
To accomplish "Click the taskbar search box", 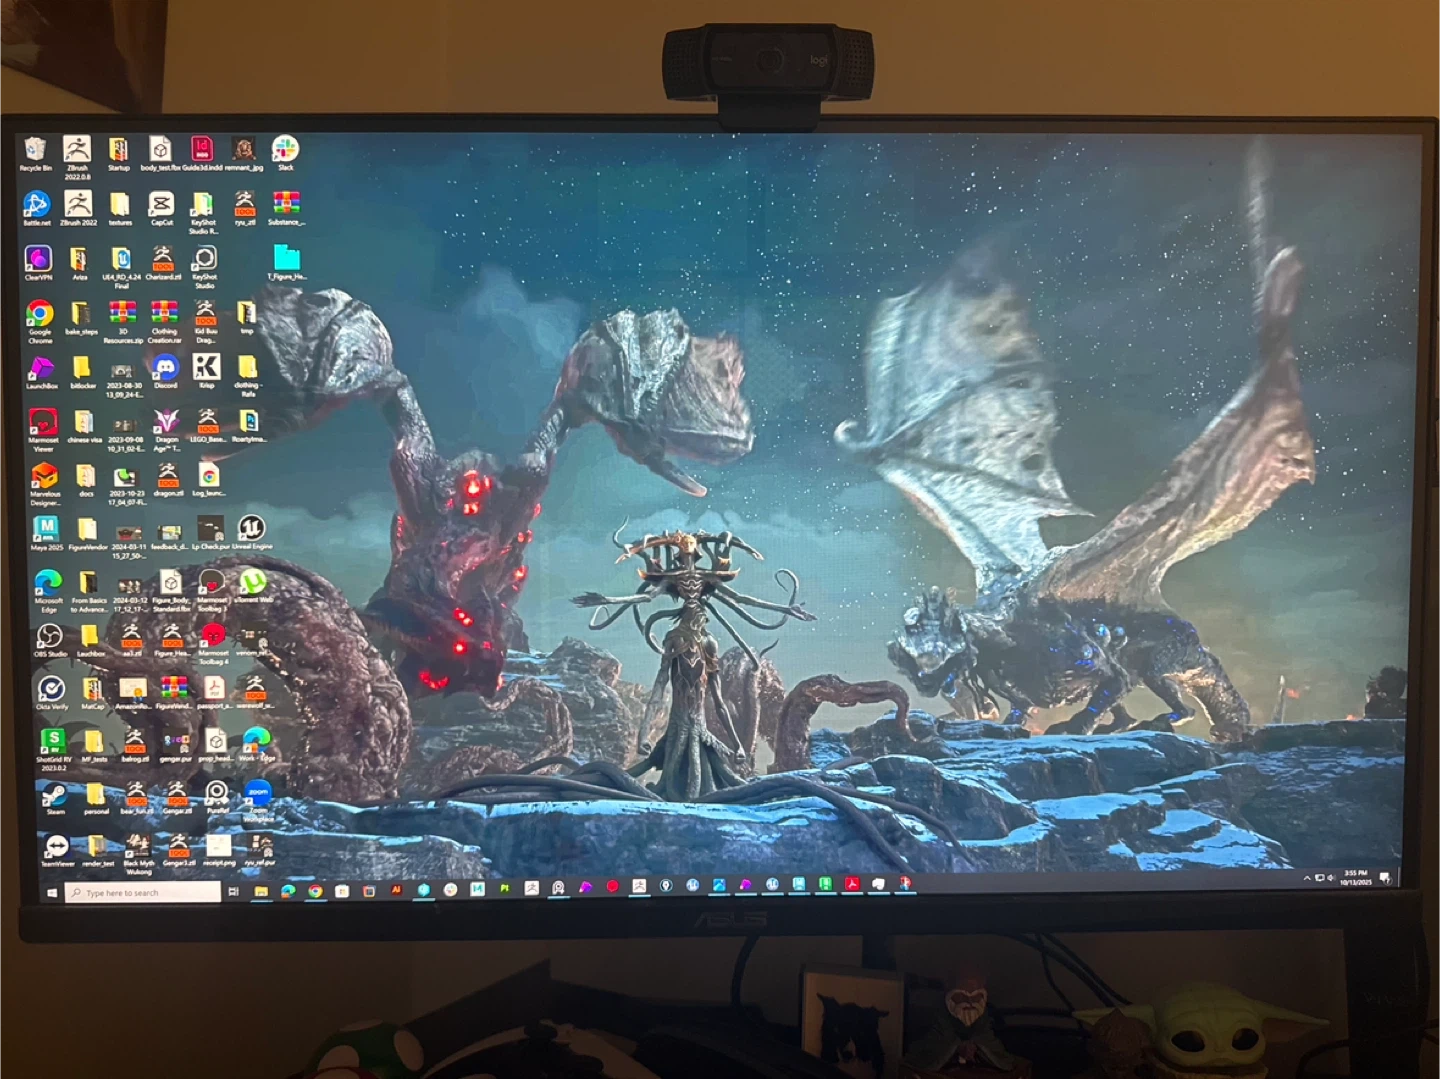I will point(143,892).
